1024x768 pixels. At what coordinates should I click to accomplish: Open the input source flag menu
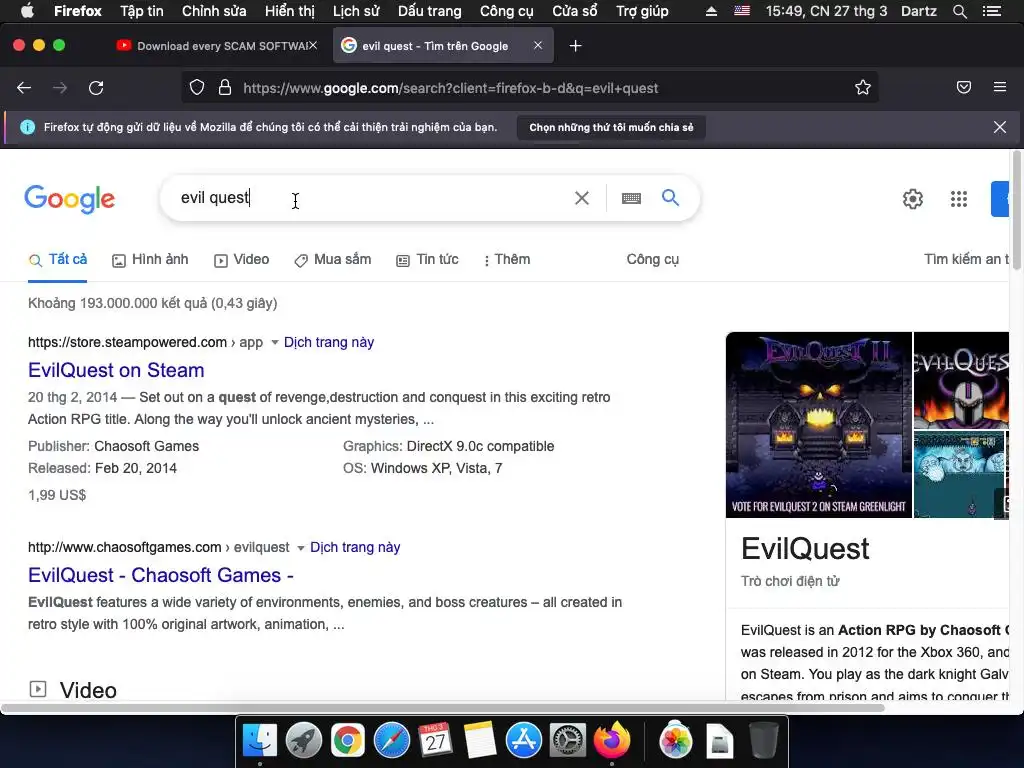pos(742,10)
